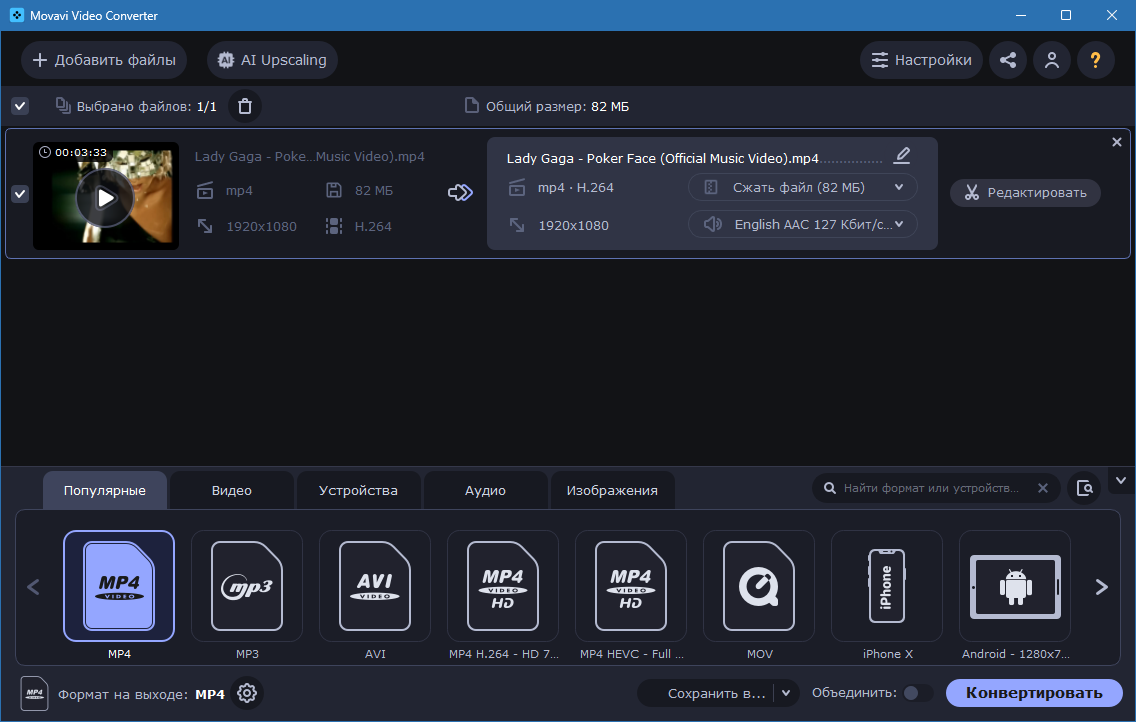Click source resolution 1920x1080 value
The width and height of the screenshot is (1136, 722).
click(x=262, y=227)
